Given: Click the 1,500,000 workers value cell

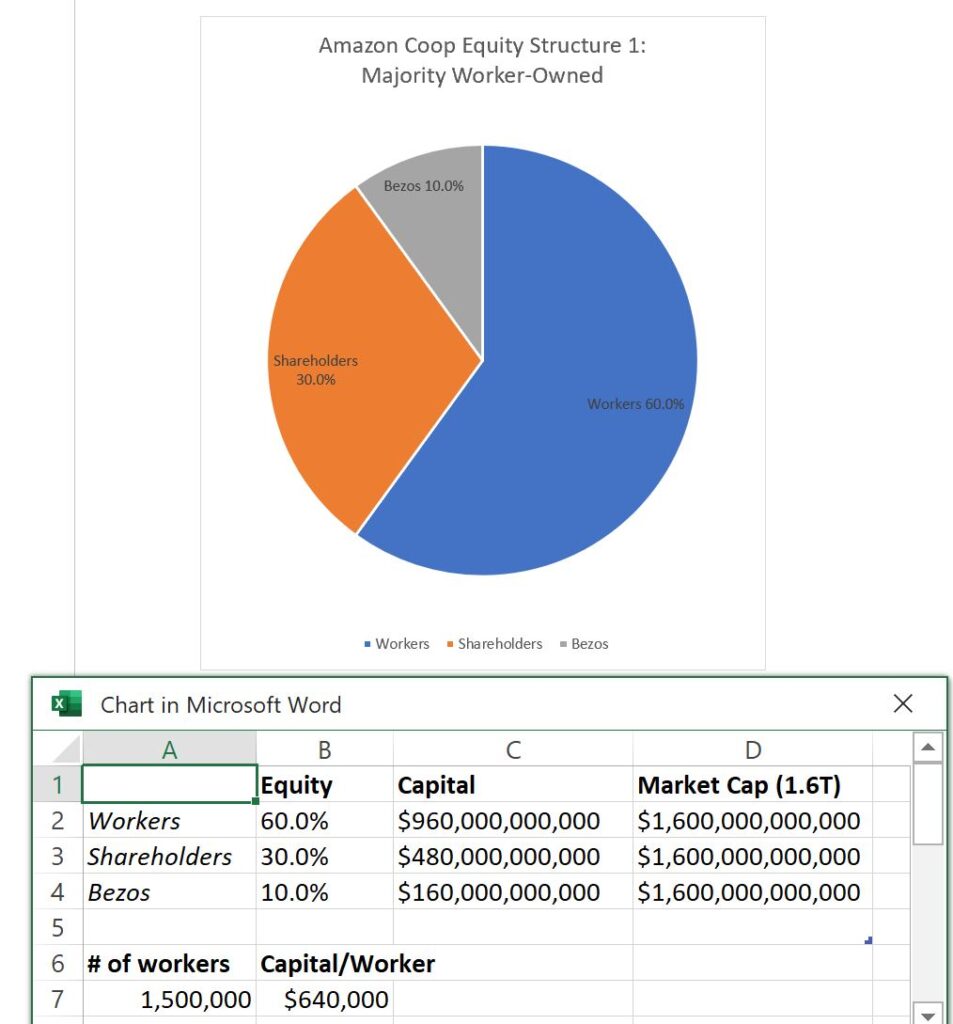Looking at the screenshot, I should click(x=169, y=999).
